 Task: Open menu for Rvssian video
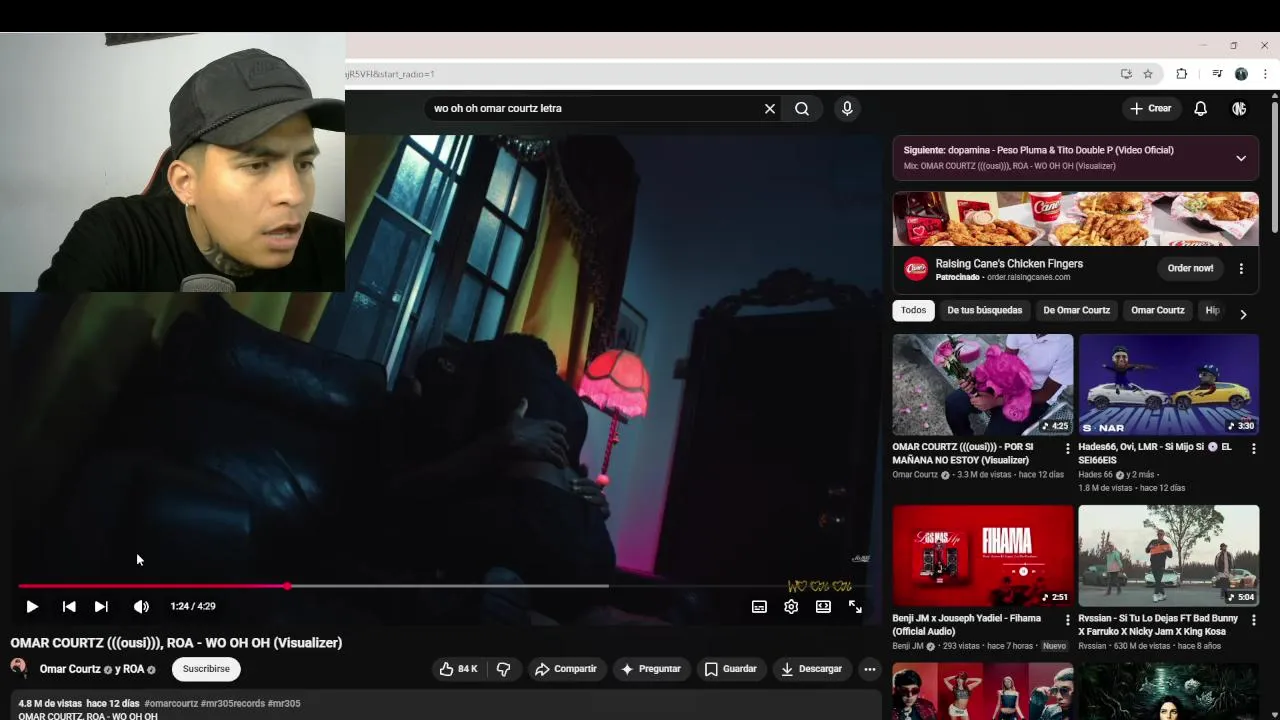pyautogui.click(x=1253, y=620)
